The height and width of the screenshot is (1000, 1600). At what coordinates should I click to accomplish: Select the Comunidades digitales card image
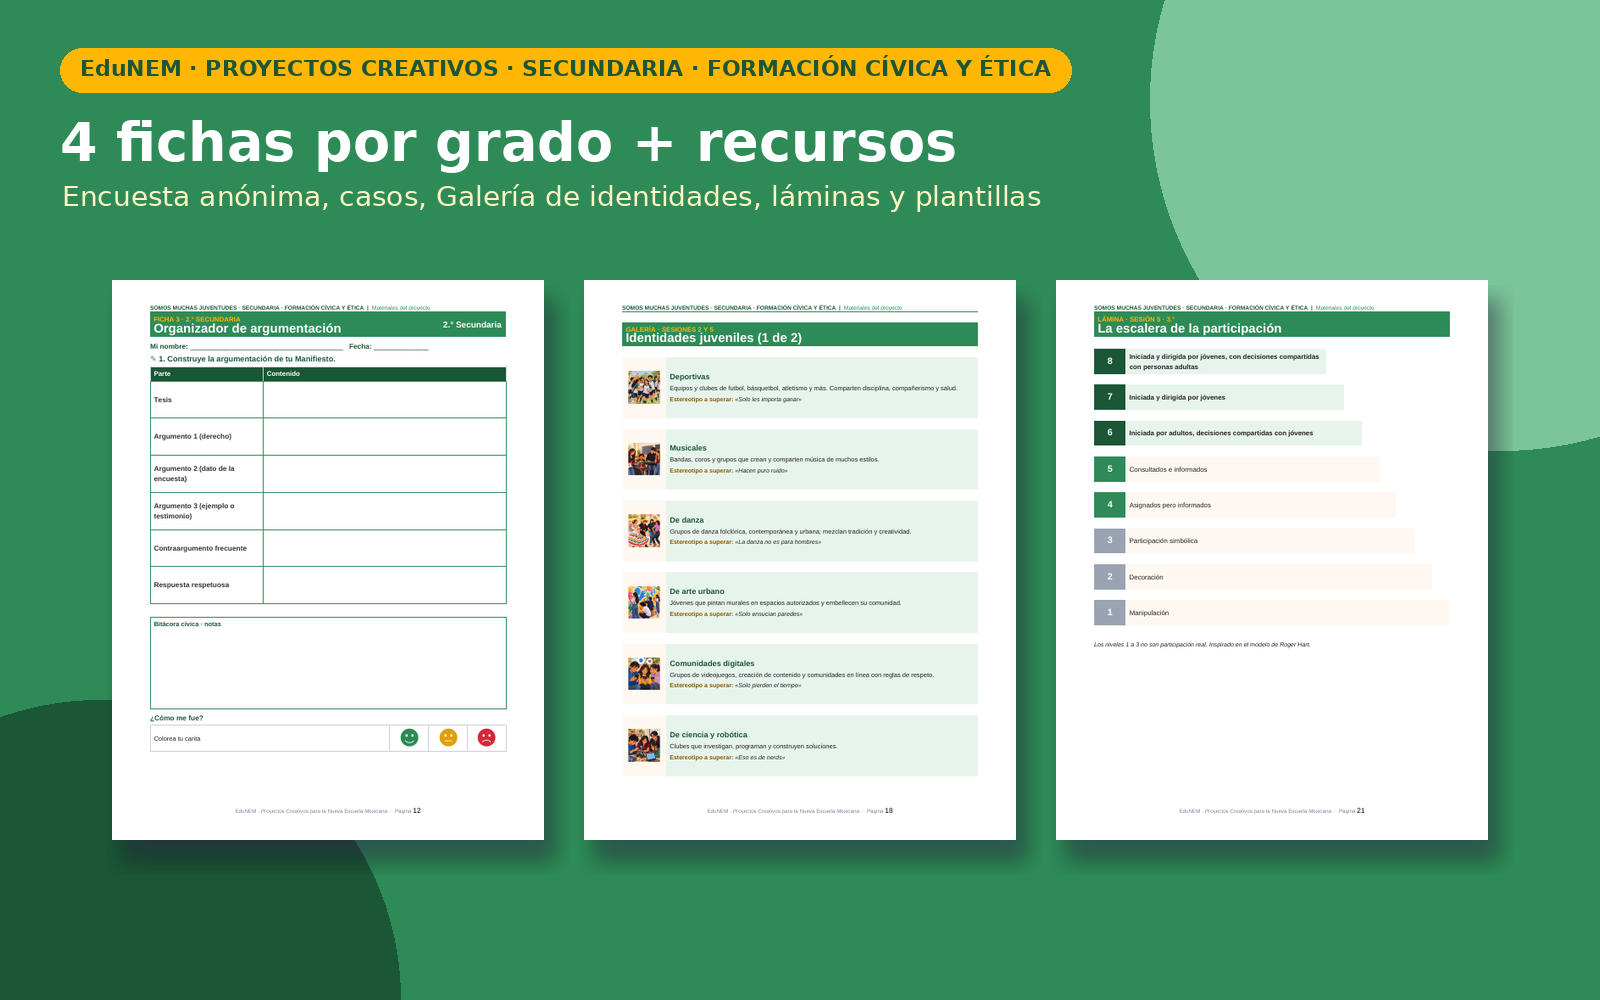click(x=644, y=674)
